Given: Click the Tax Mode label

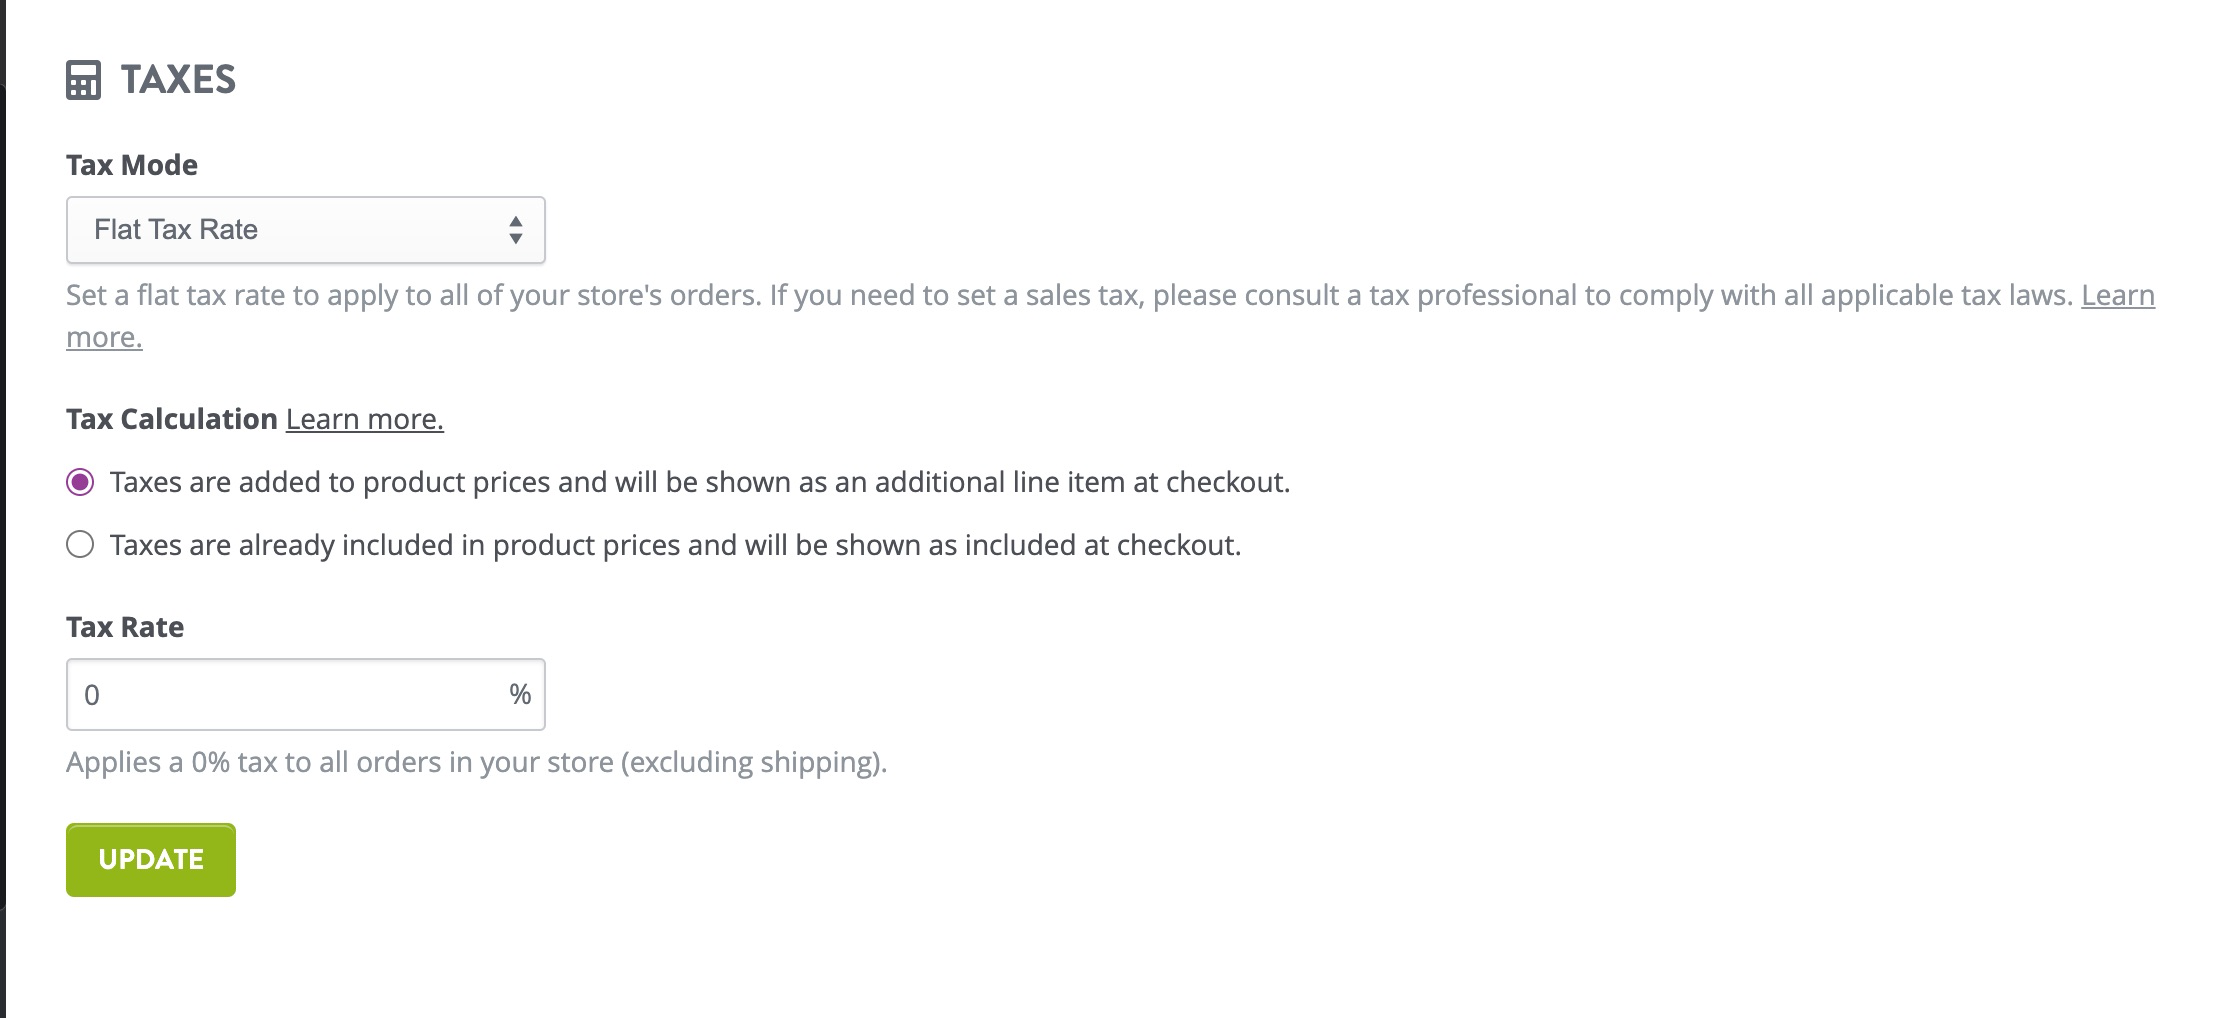Looking at the screenshot, I should tap(131, 164).
